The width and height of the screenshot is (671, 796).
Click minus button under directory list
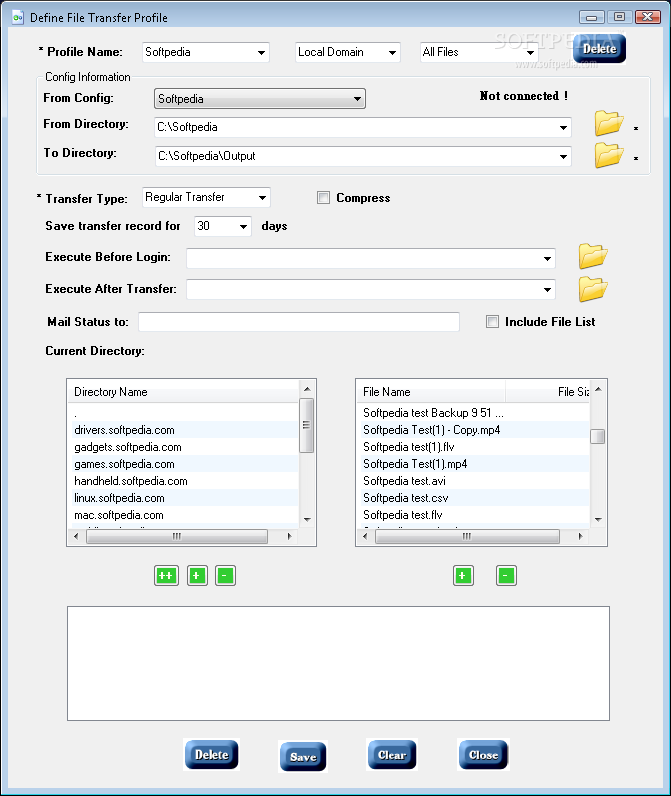225,576
